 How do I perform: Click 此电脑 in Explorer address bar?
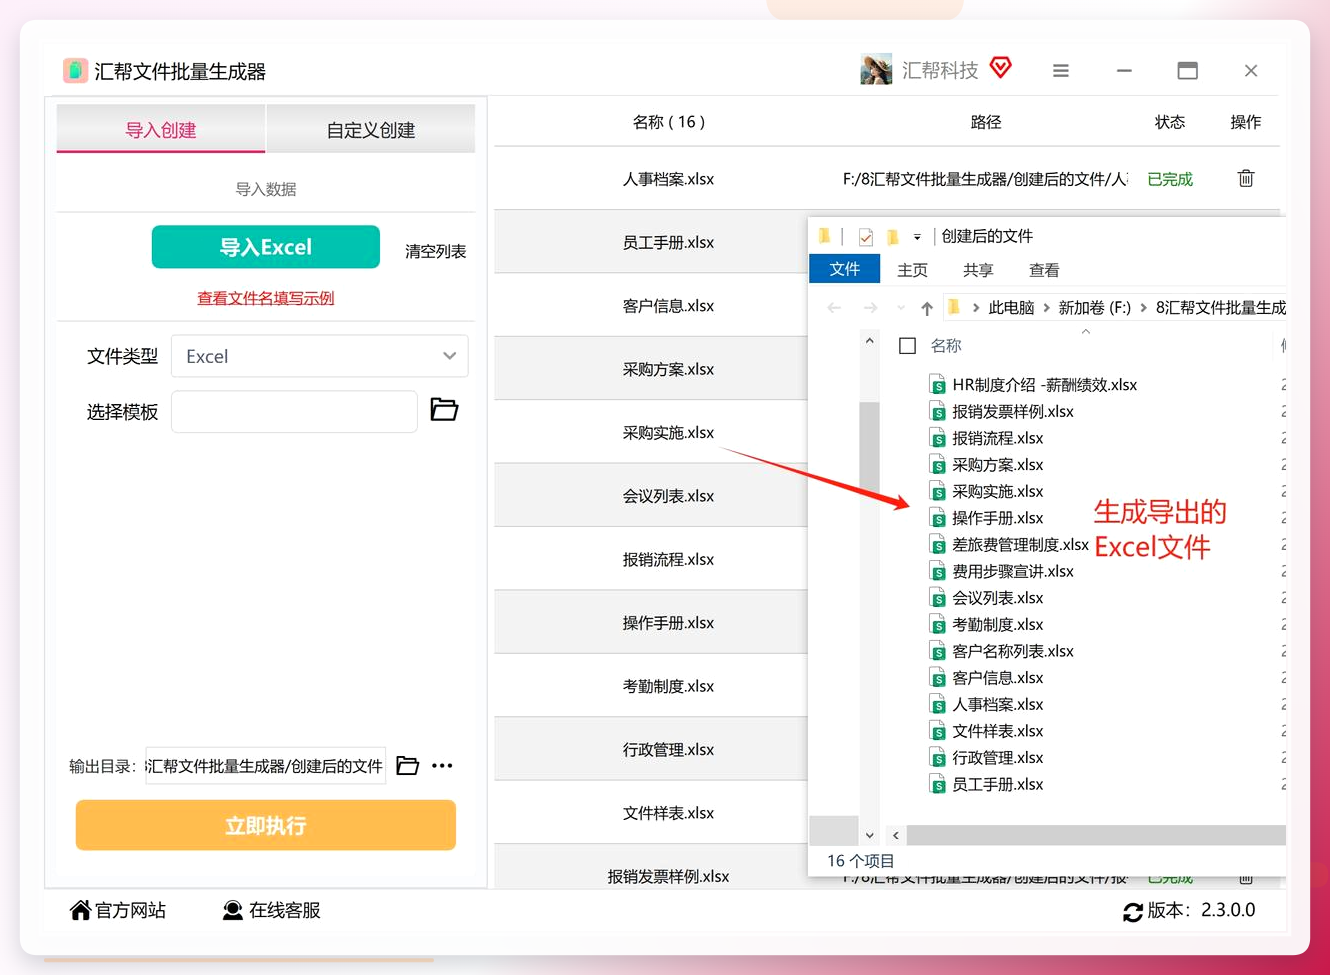1011,308
